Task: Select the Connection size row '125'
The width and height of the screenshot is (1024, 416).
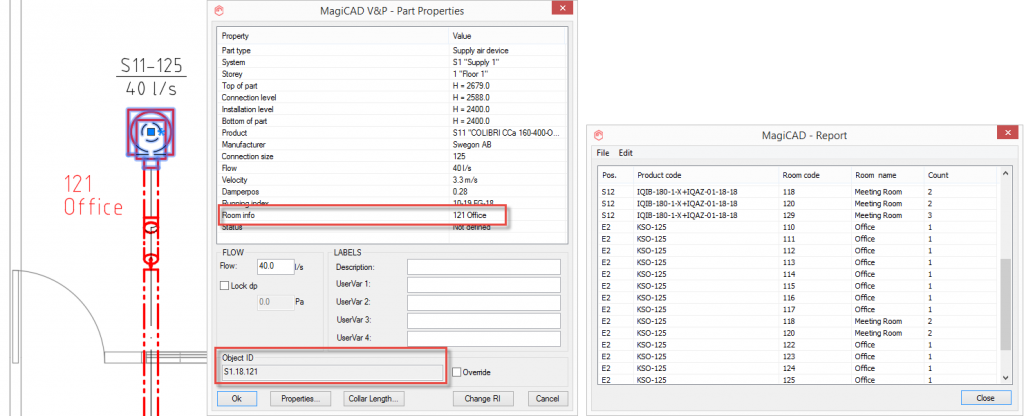Action: [392, 156]
